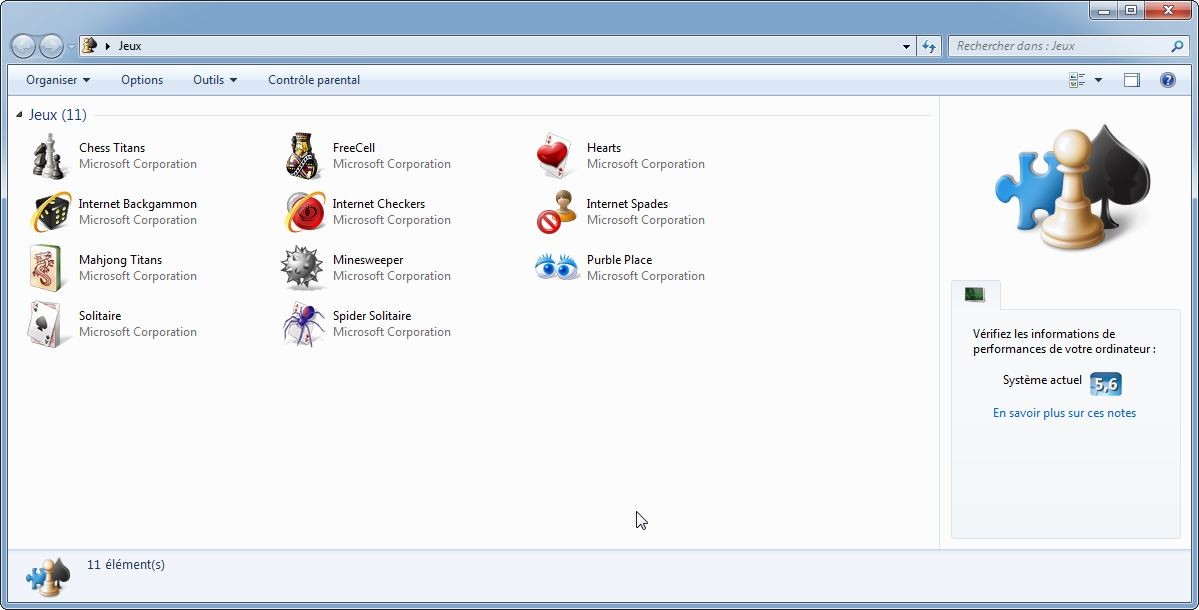Click the Solitaire cards icon

[48, 324]
